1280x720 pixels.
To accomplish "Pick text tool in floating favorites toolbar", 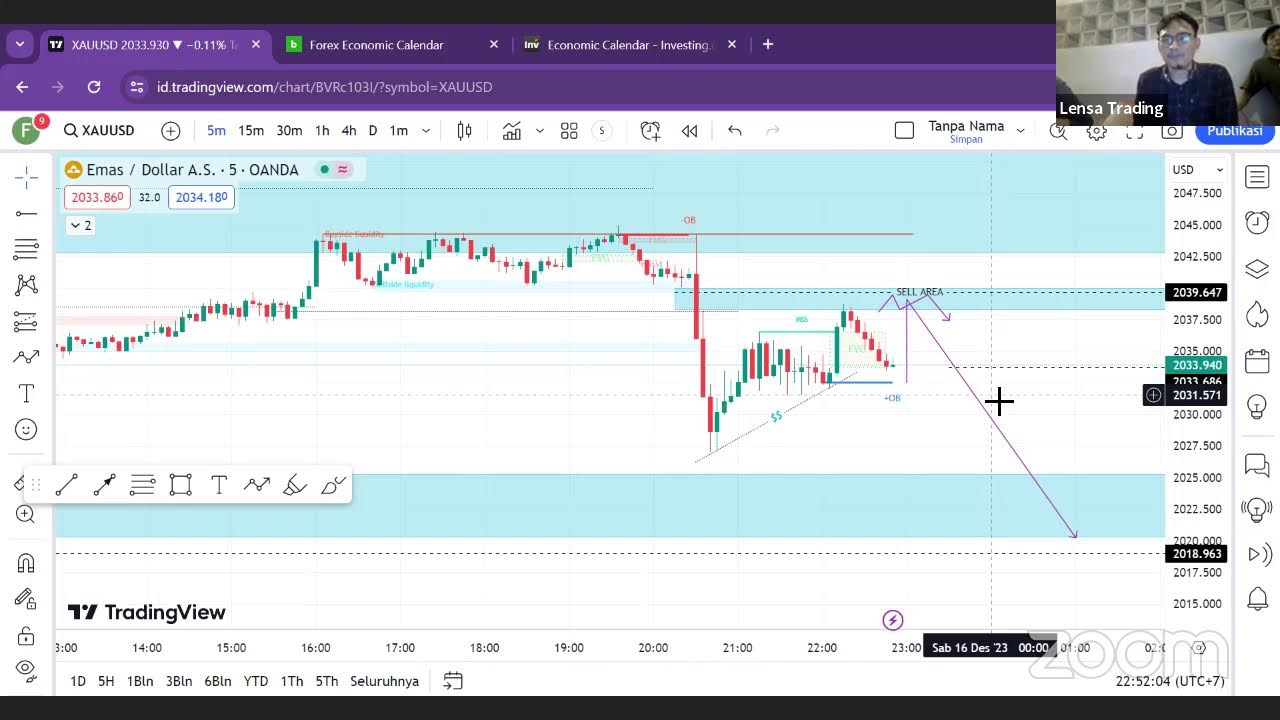I will 218,485.
